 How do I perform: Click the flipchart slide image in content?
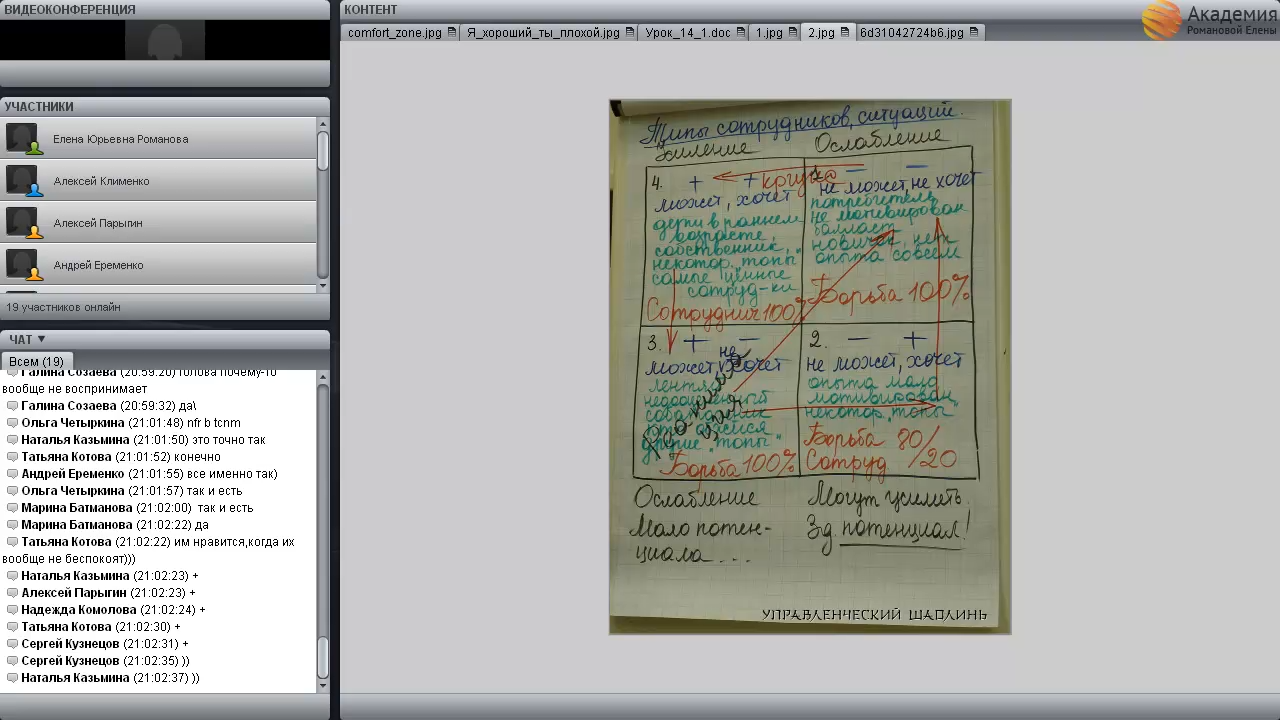(810, 366)
